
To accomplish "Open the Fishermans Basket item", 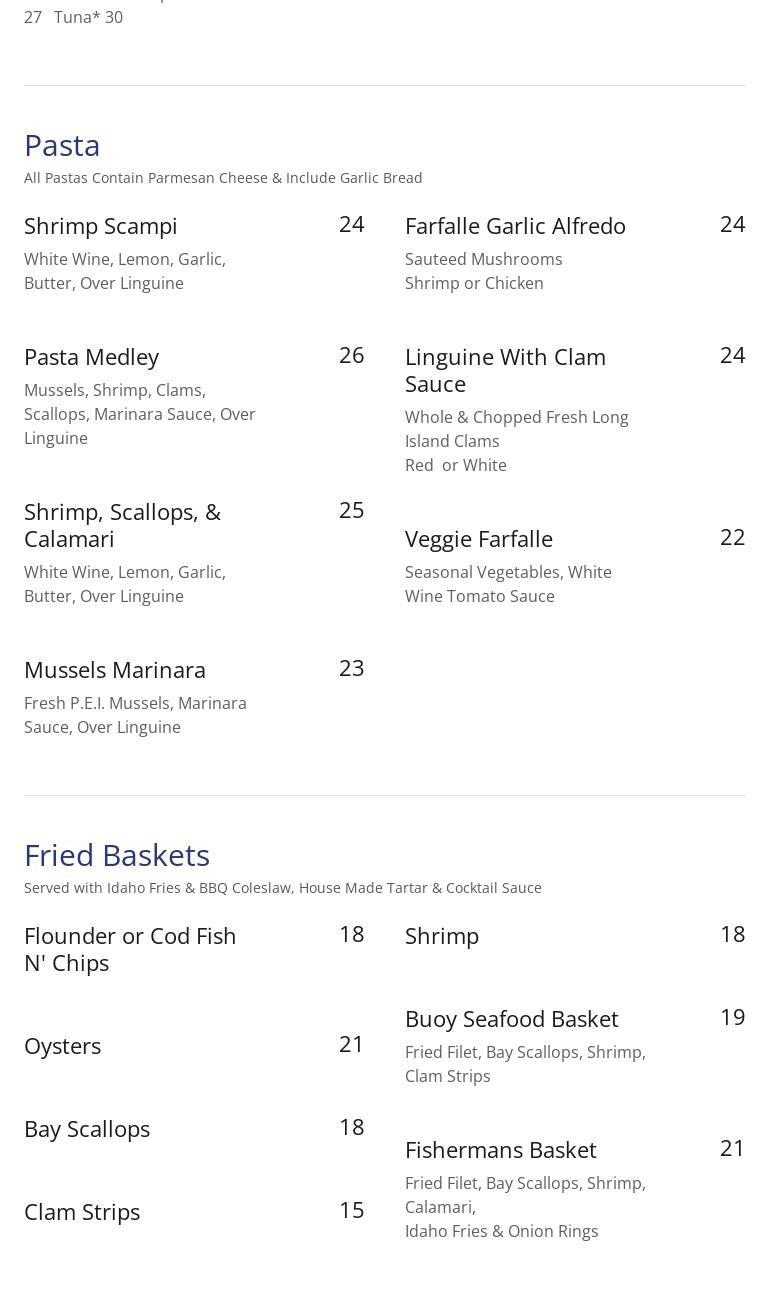I will pos(501,1150).
